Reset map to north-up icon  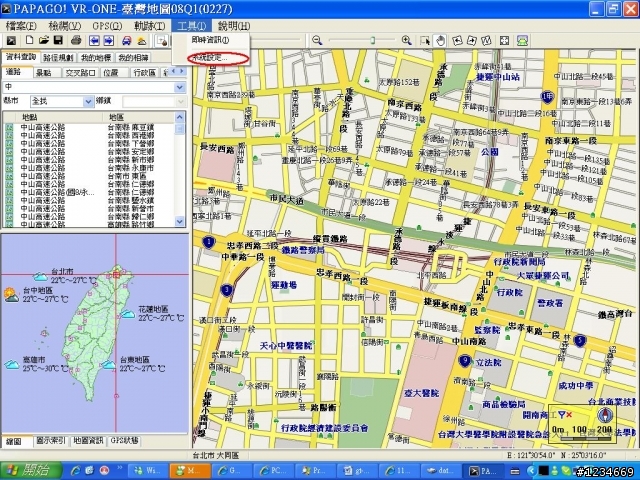click(486, 41)
